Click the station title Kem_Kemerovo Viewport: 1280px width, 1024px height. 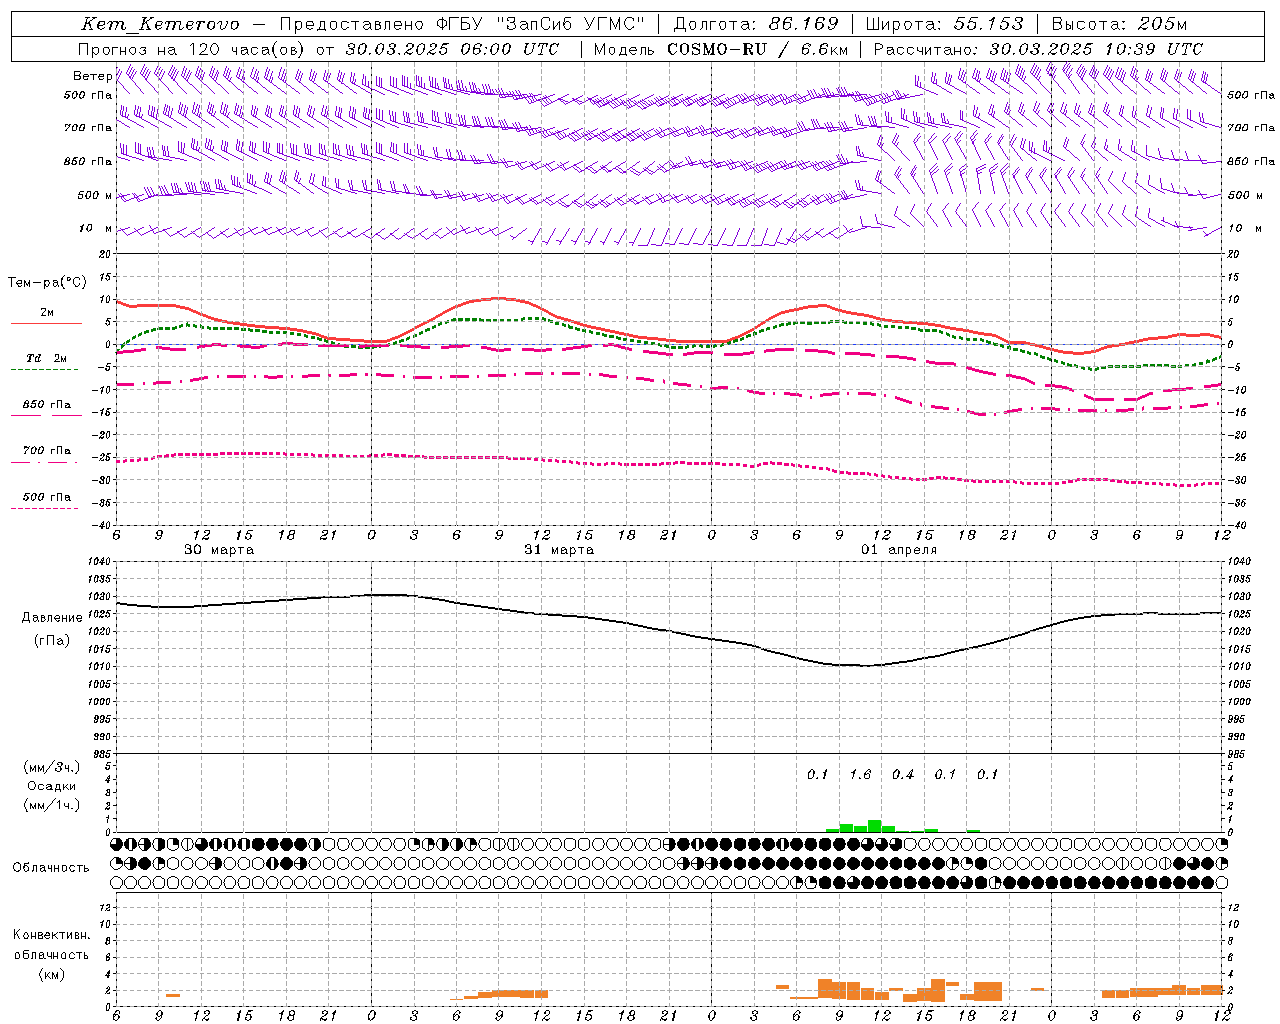coord(160,24)
